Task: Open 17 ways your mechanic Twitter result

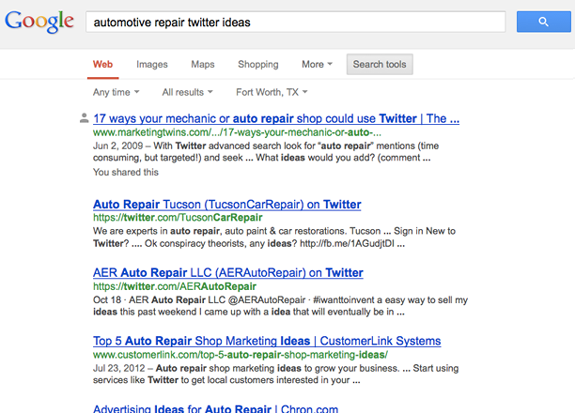Action: 276,118
